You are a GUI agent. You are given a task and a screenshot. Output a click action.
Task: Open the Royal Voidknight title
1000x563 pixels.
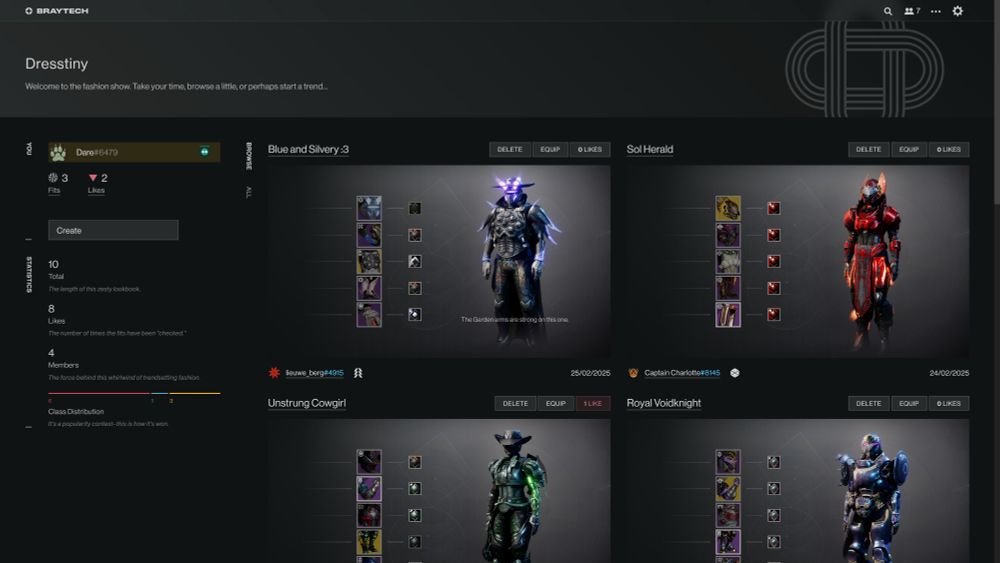(x=663, y=403)
